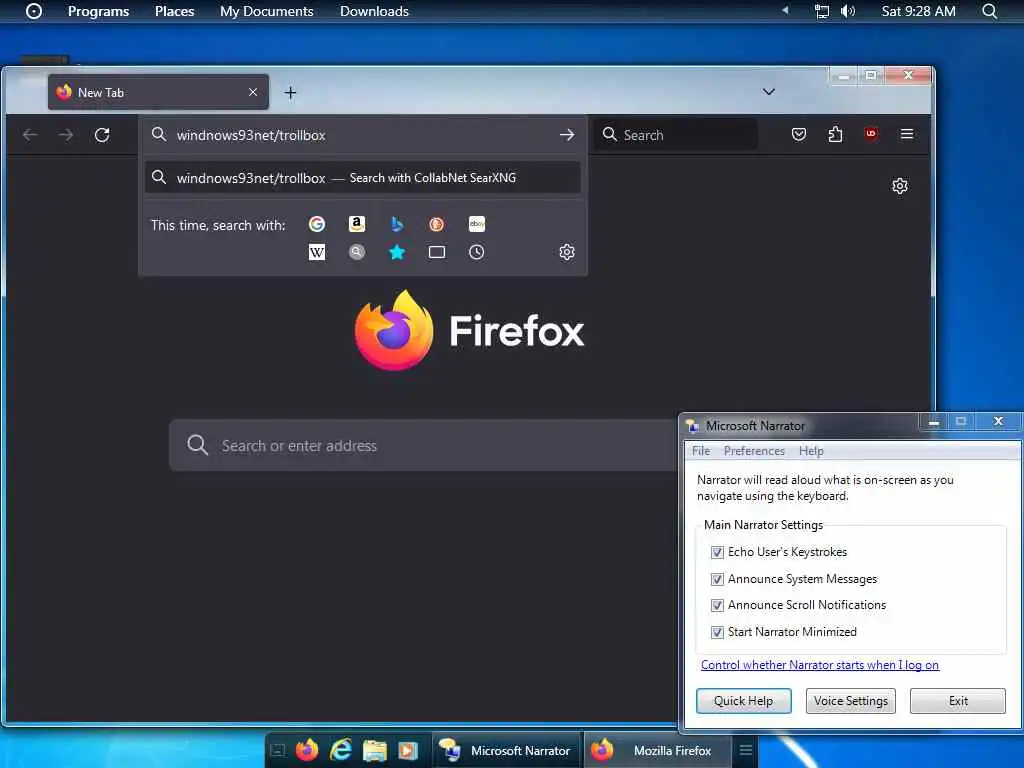Click Exit button in Narrator

coord(958,701)
